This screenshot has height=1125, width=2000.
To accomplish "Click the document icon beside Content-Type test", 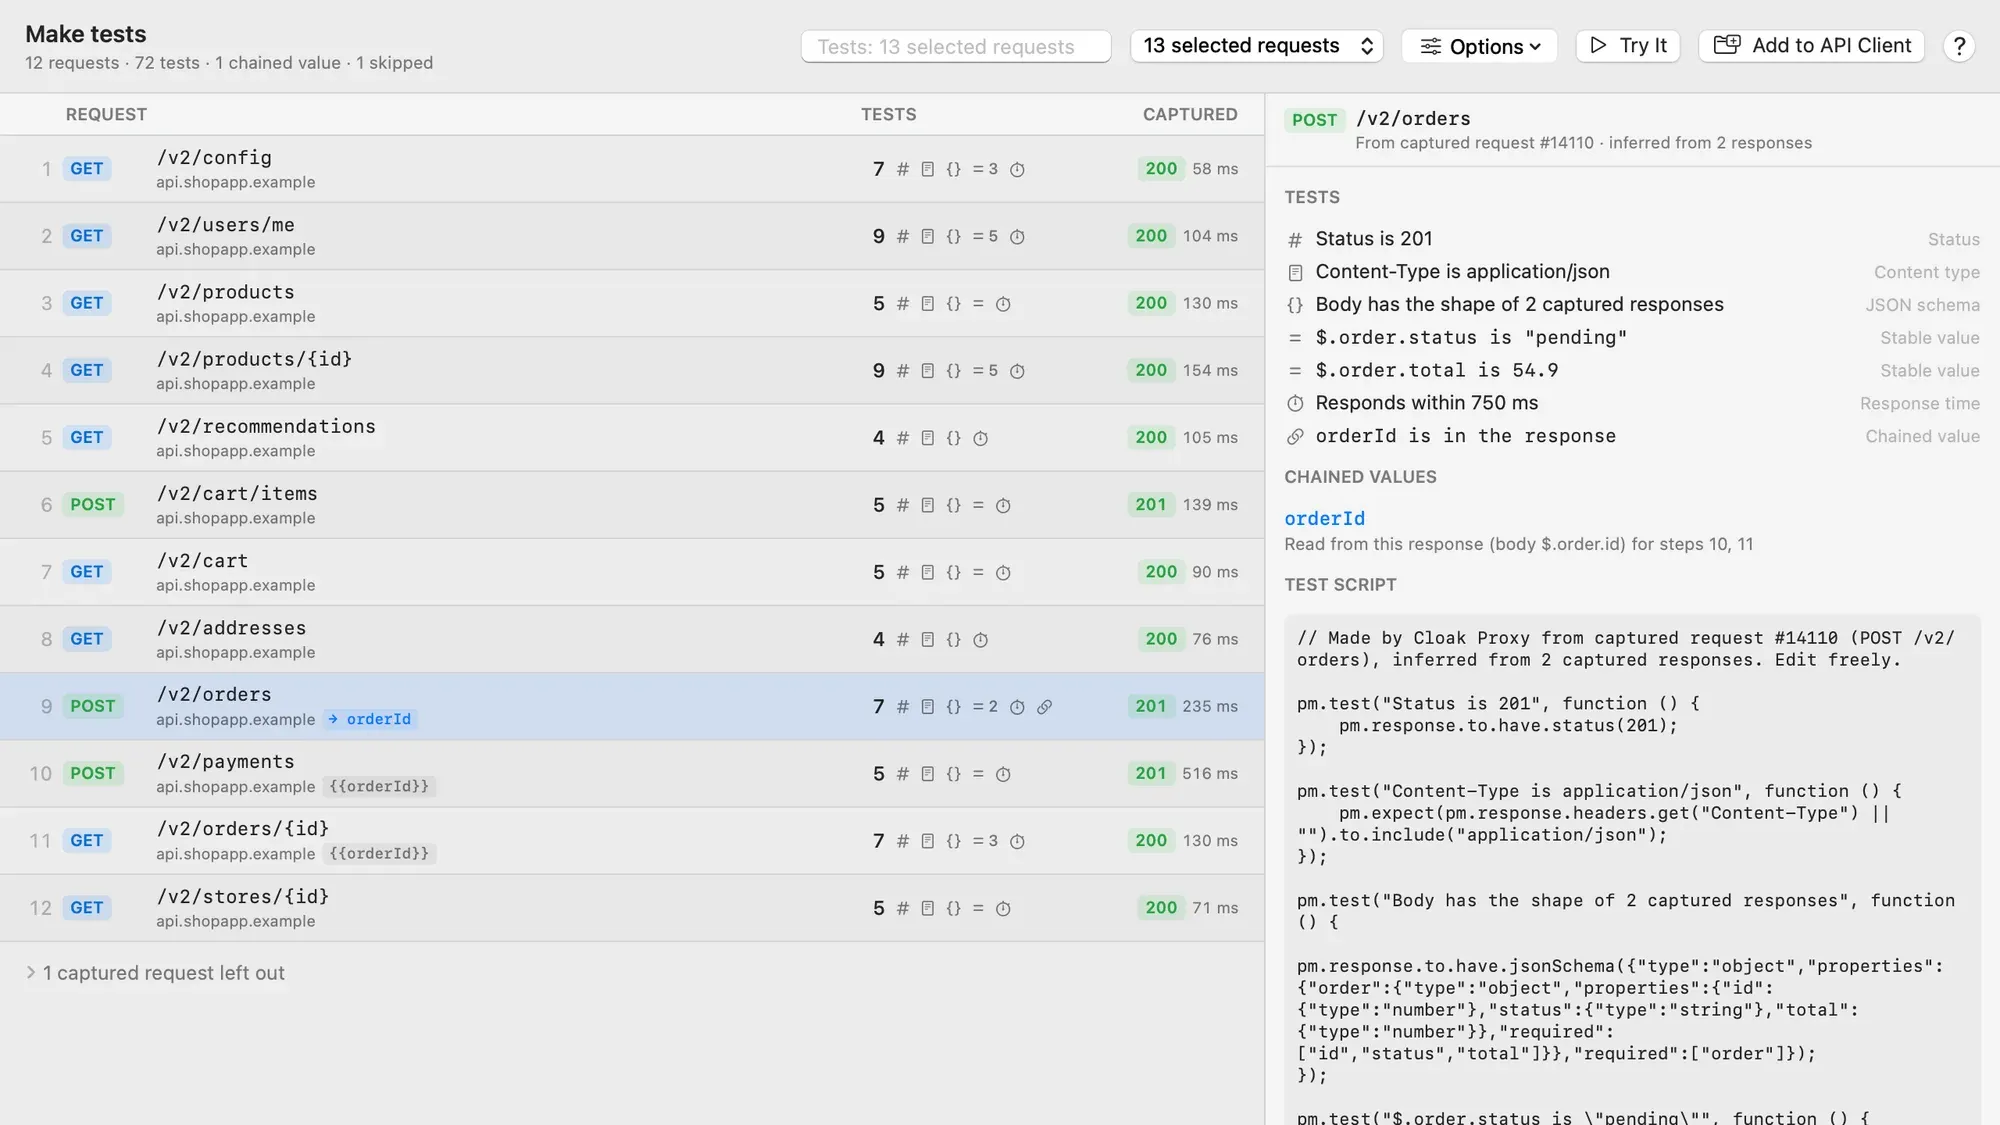I will [x=1295, y=272].
